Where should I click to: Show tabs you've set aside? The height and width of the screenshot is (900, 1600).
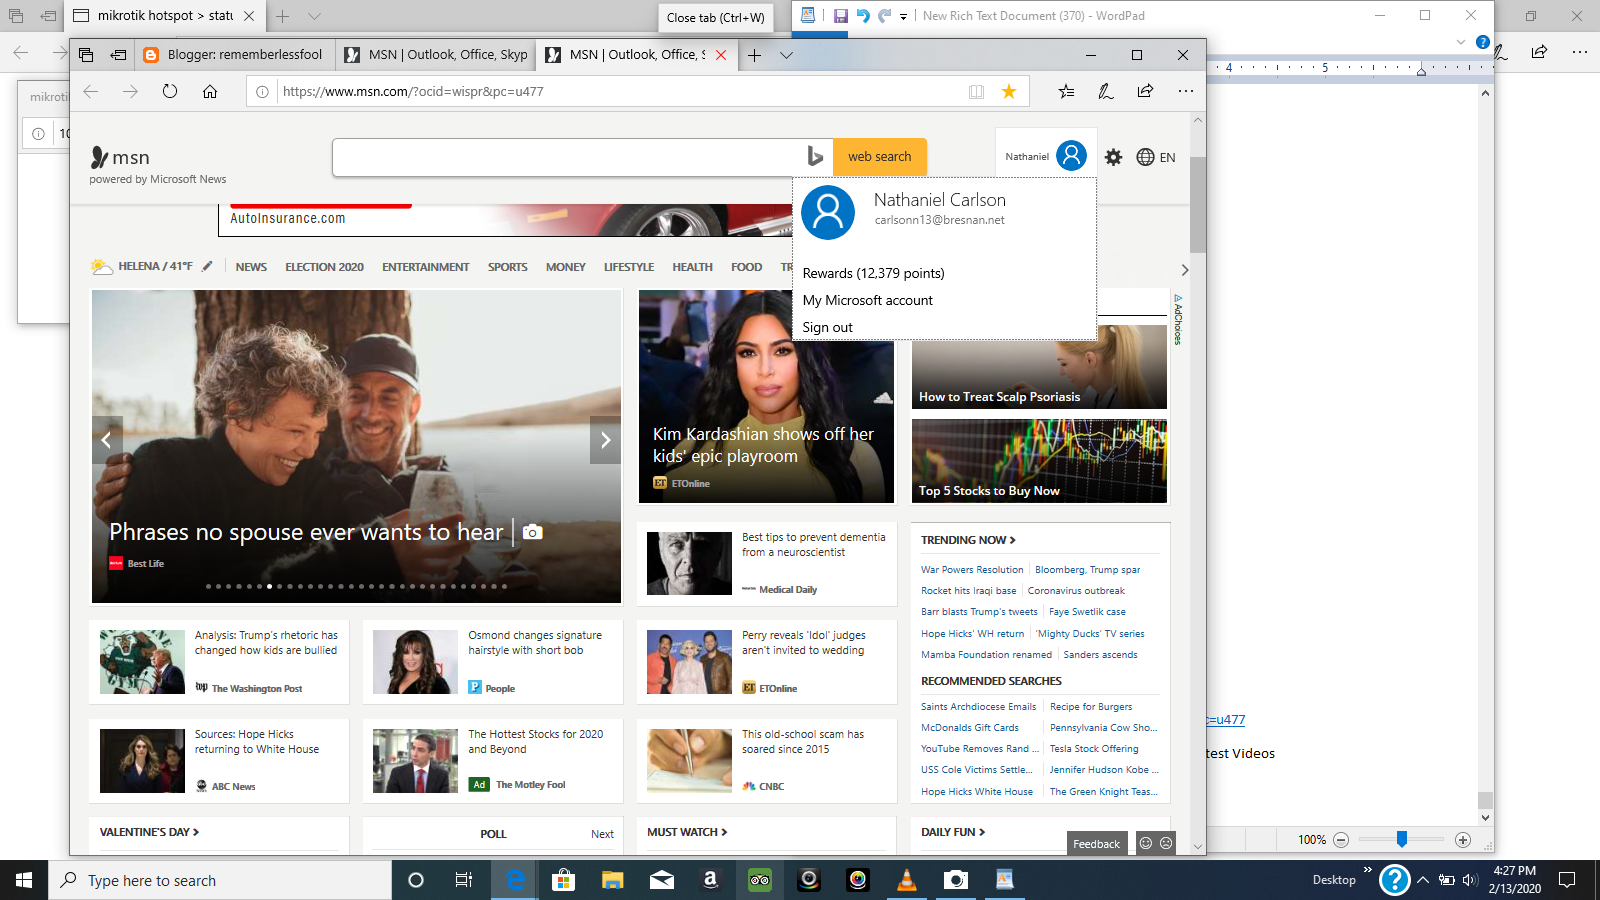[86, 55]
